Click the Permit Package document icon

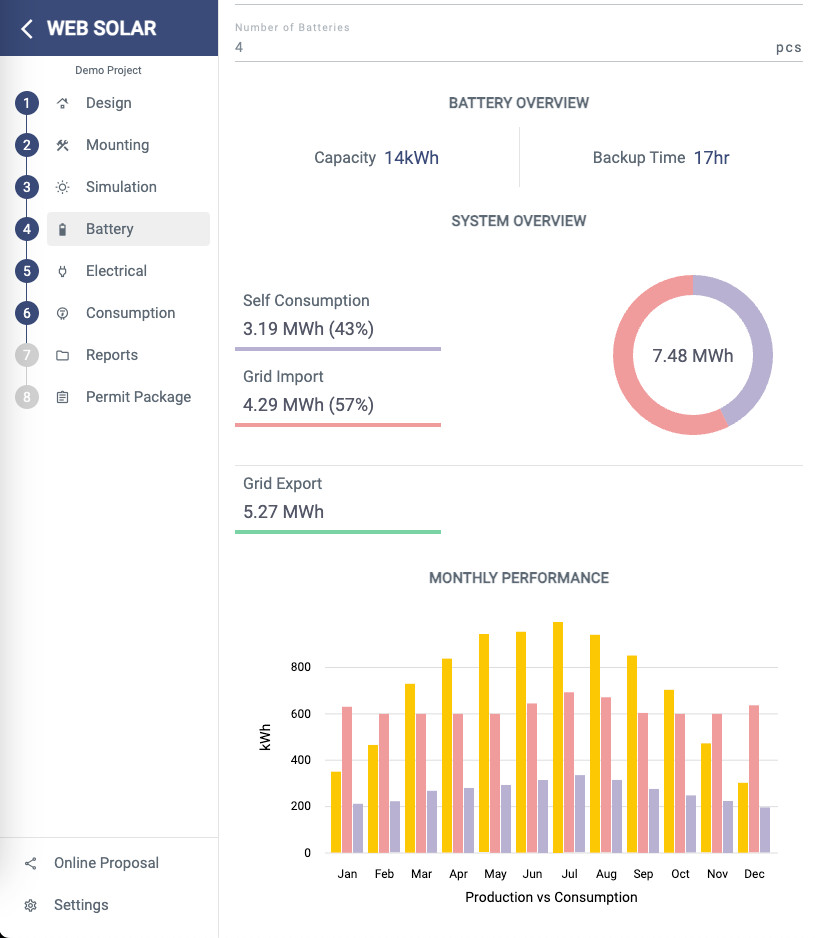pyautogui.click(x=62, y=397)
